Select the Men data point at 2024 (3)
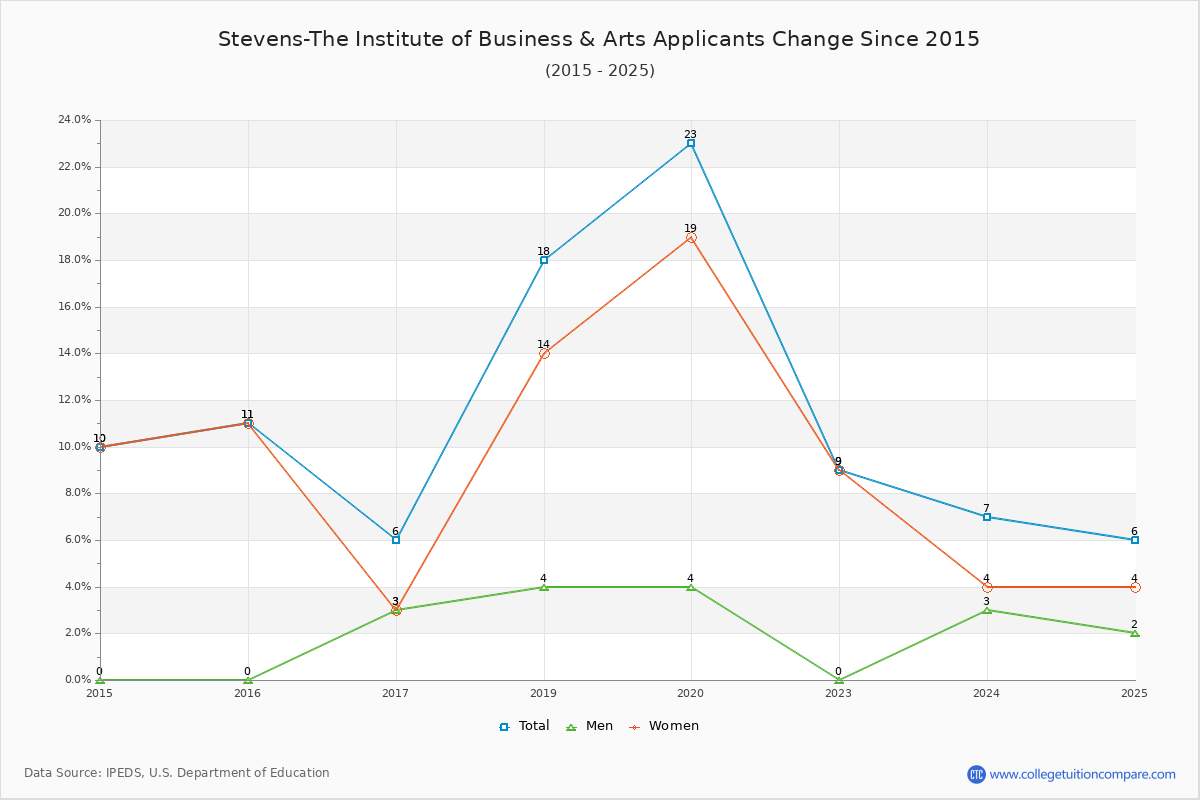Image resolution: width=1200 pixels, height=800 pixels. 987,610
